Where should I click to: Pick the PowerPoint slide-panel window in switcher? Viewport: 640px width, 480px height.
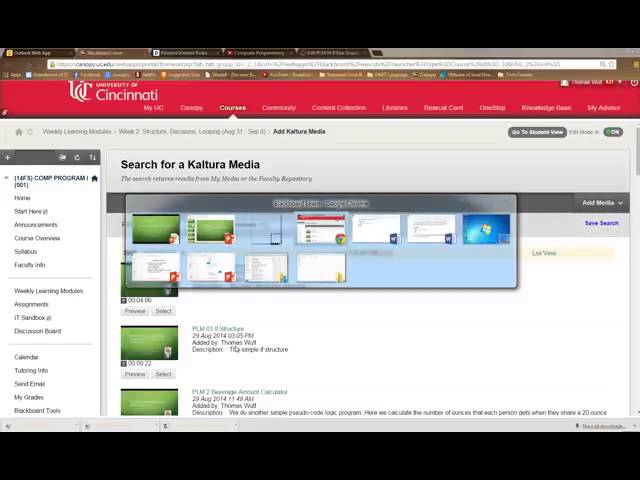[211, 229]
